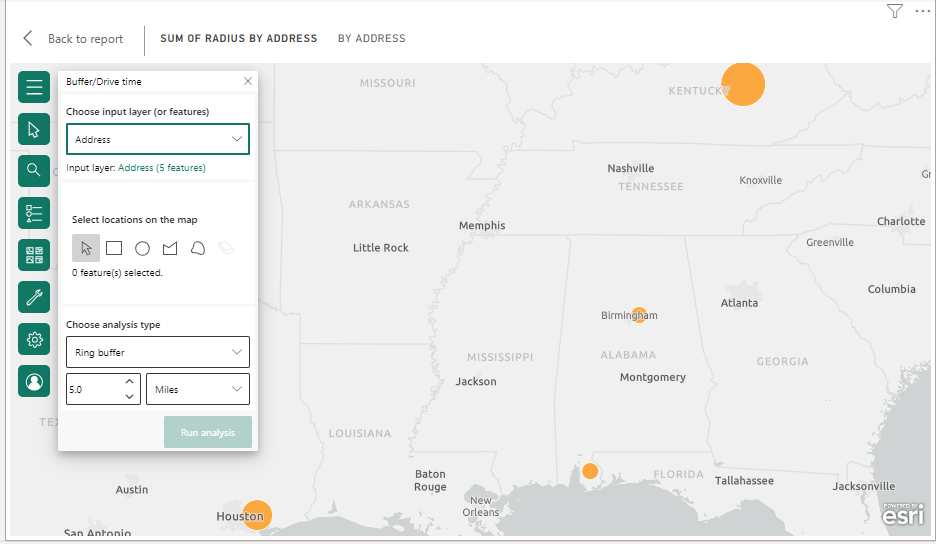The width and height of the screenshot is (936, 544).
Task: Open the more options ellipsis menu
Action: click(x=923, y=11)
